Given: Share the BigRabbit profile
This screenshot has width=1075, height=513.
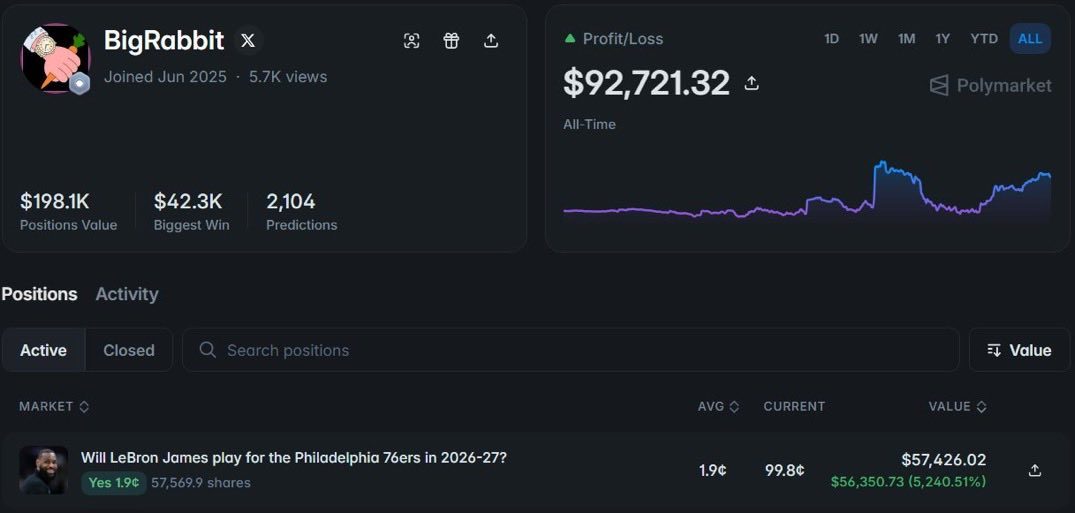Looking at the screenshot, I should (491, 41).
